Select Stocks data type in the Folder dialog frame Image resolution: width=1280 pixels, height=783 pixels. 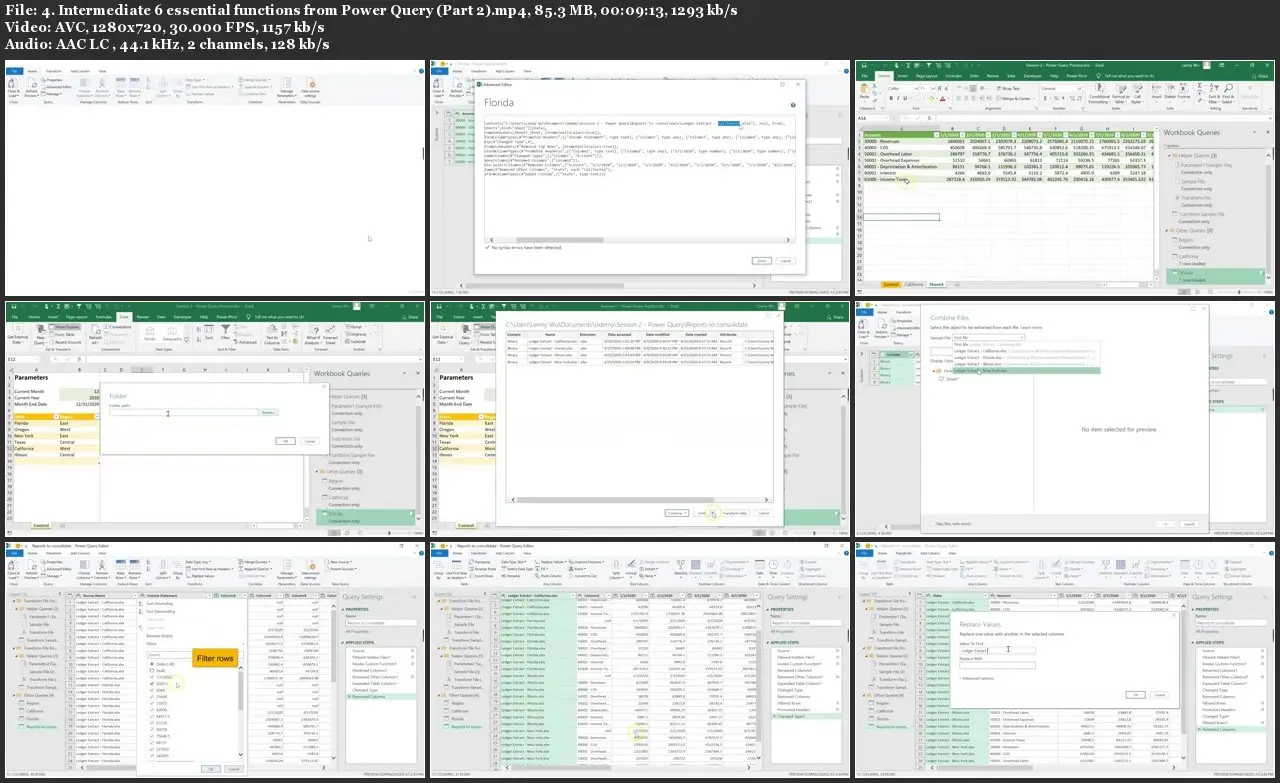tap(149, 333)
